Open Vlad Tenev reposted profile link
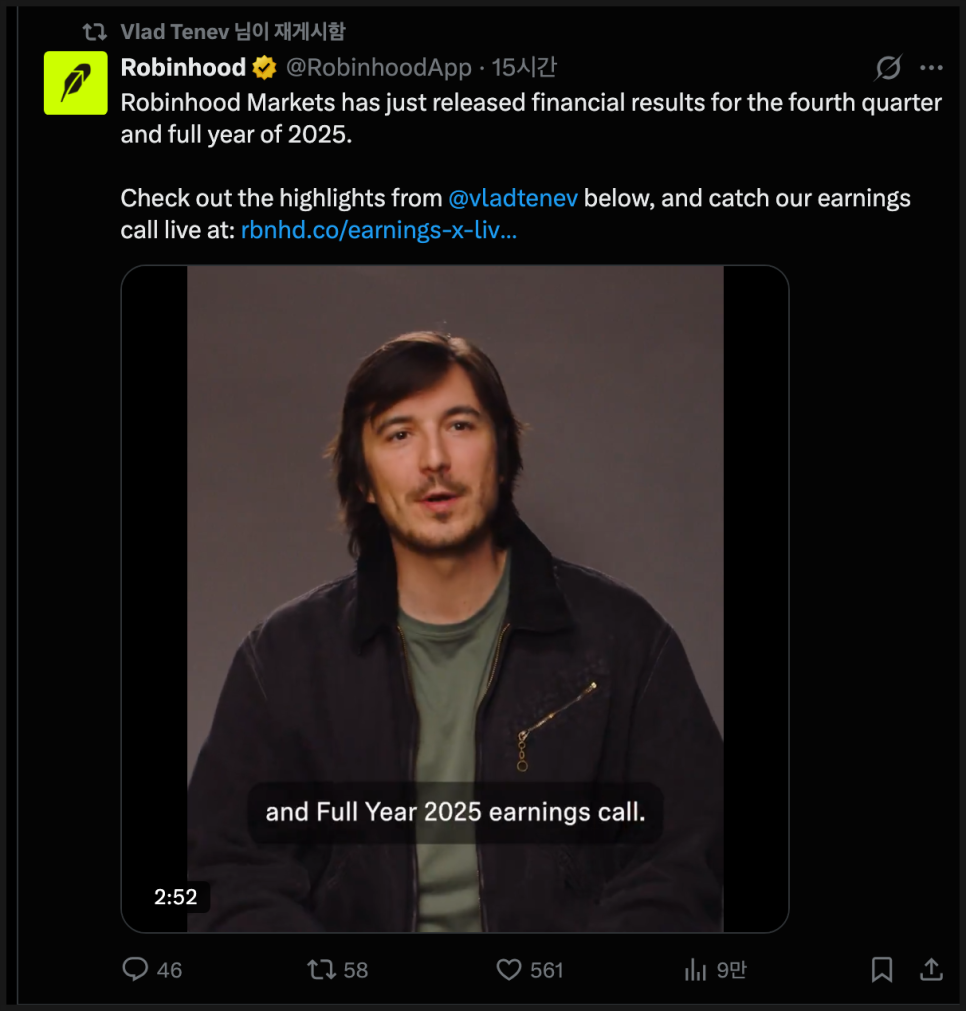Screen dimensions: 966x1011 click(x=175, y=32)
